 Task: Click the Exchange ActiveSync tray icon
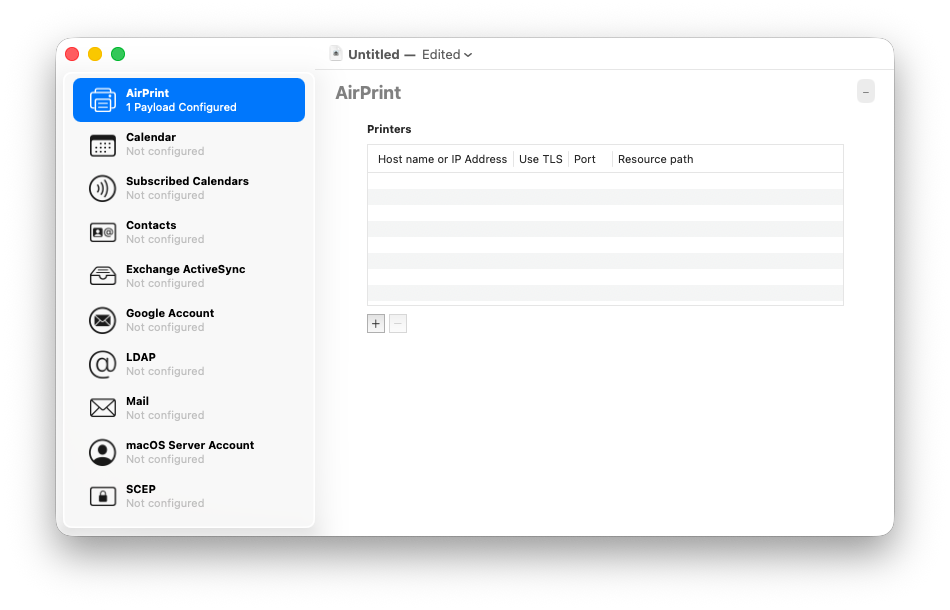click(x=102, y=276)
